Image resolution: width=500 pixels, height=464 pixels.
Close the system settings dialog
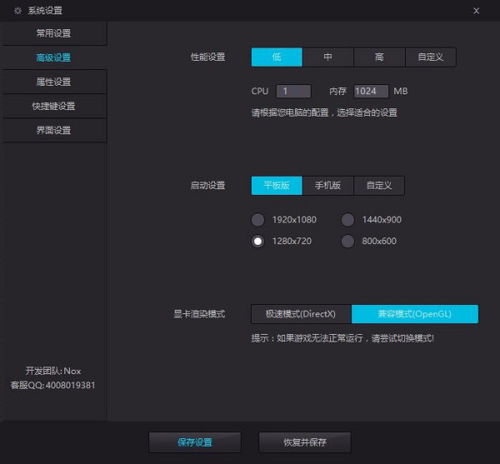pyautogui.click(x=476, y=11)
